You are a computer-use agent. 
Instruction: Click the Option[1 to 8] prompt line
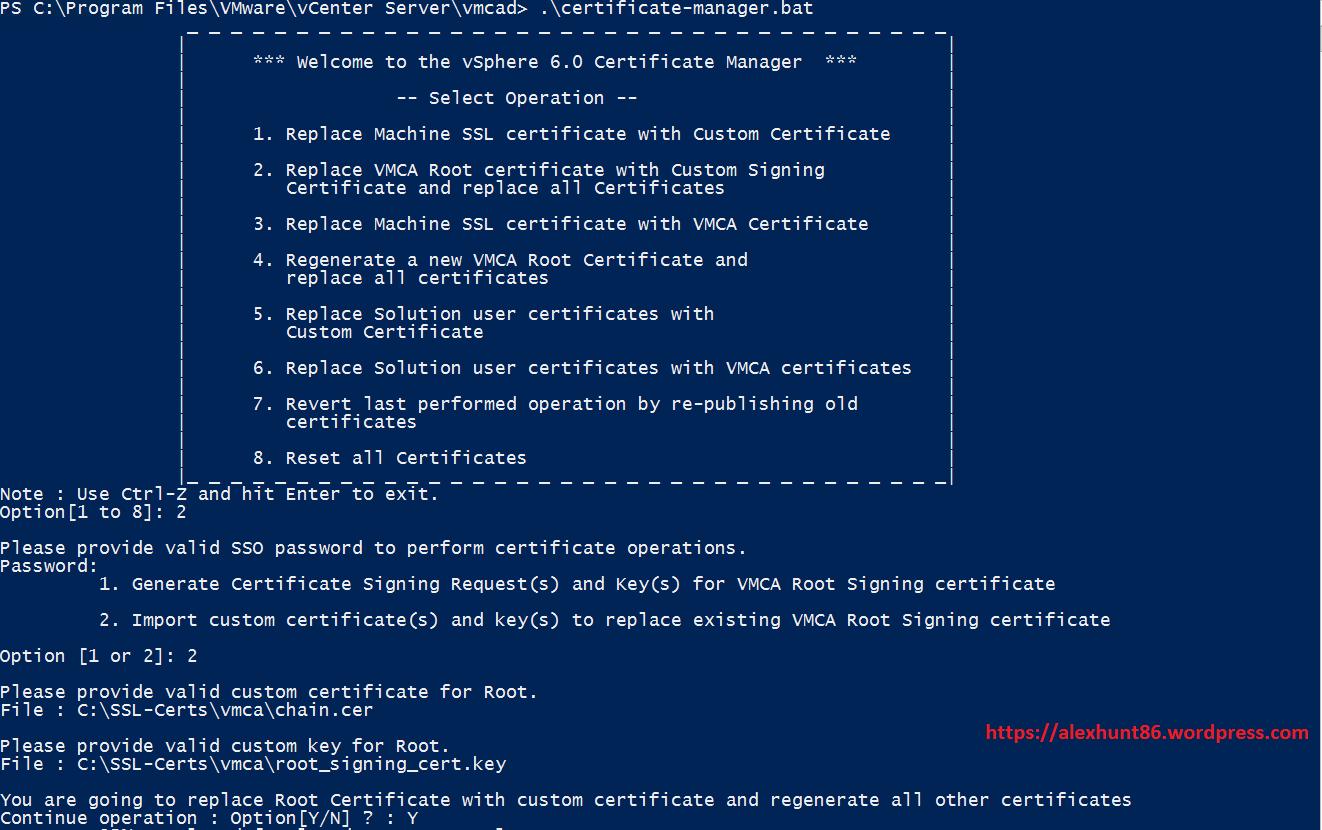(93, 512)
